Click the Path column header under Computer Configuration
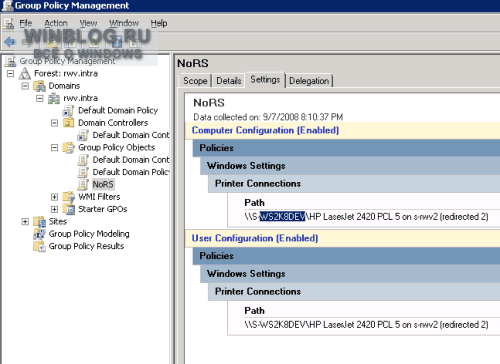500x364 pixels. (254, 203)
